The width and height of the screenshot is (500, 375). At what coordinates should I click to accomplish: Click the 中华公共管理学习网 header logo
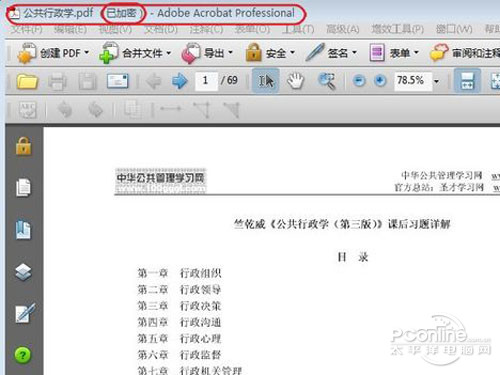tap(160, 181)
